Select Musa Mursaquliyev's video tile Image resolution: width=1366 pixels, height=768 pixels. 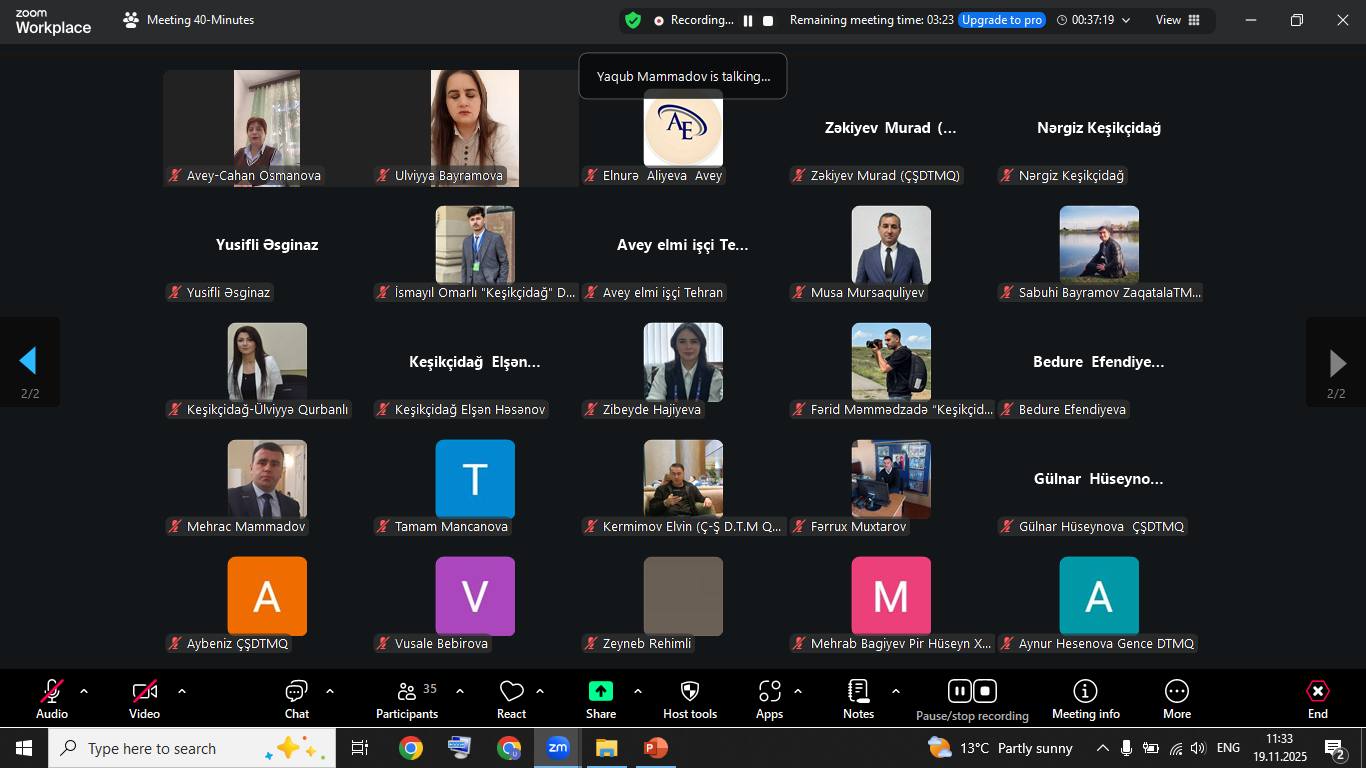tap(890, 246)
